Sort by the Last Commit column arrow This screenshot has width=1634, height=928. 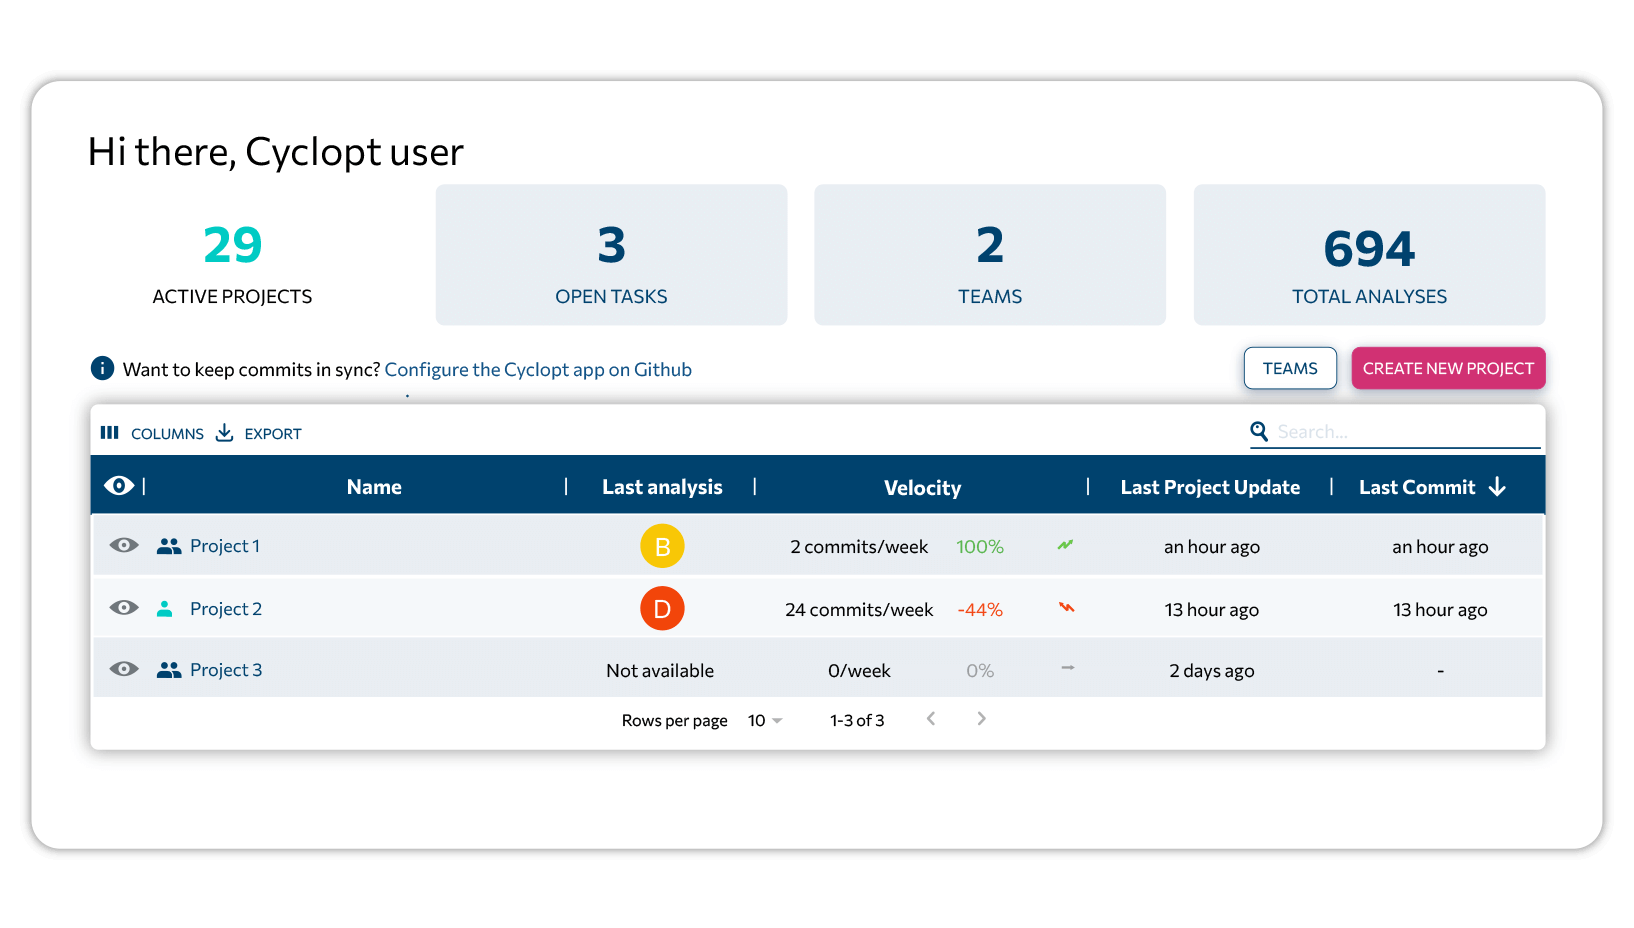1497,487
